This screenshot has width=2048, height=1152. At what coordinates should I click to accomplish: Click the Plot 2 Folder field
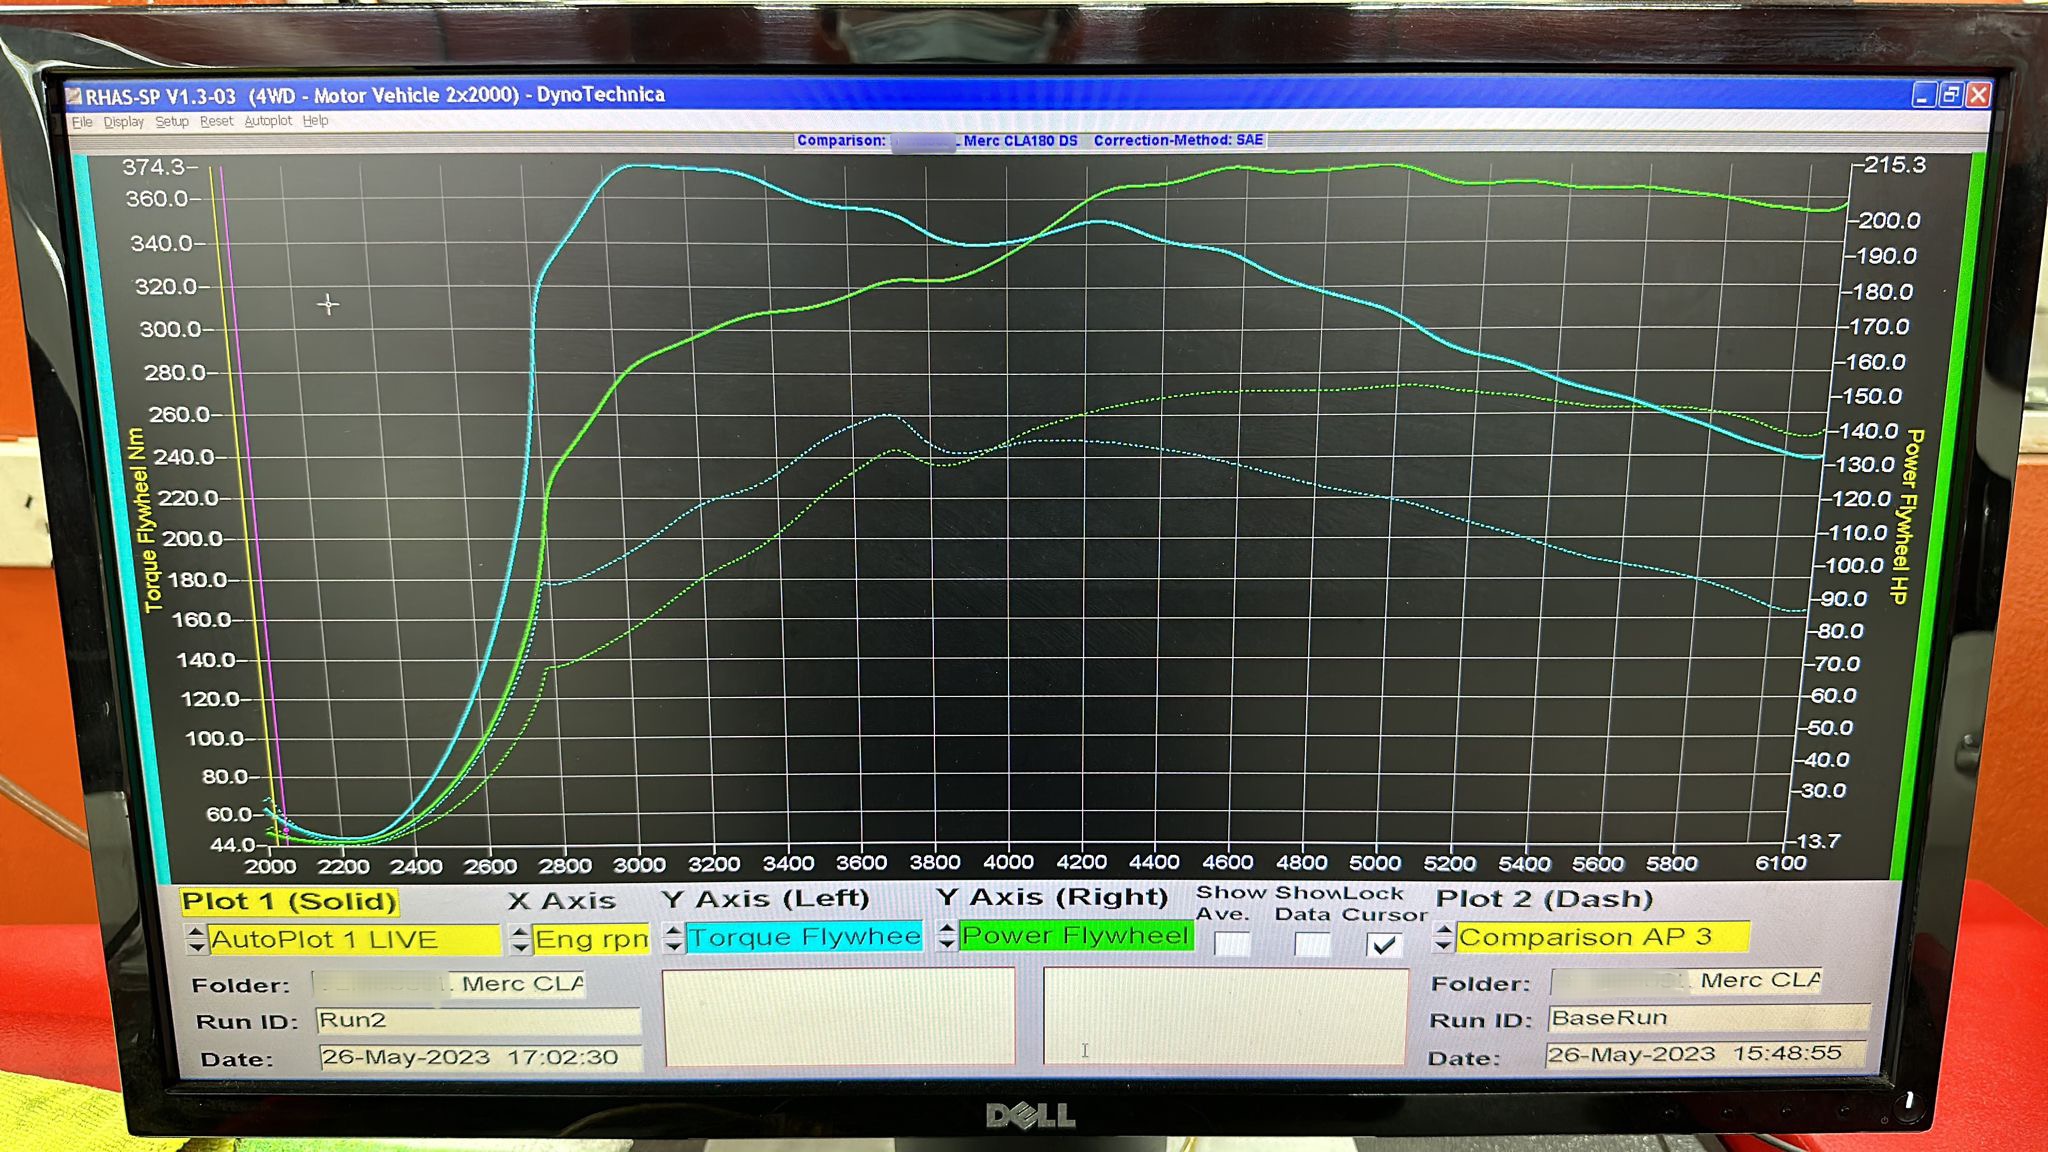[1687, 981]
